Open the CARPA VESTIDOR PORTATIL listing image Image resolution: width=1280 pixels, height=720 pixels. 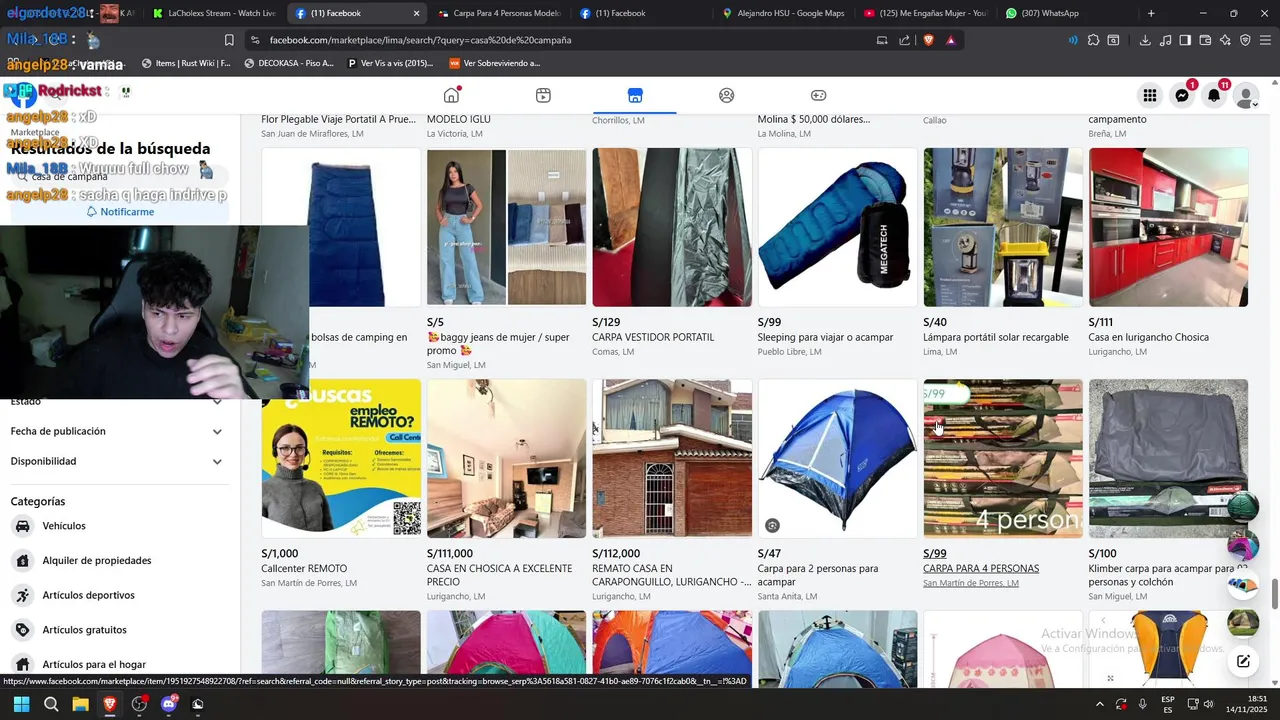[x=672, y=227]
